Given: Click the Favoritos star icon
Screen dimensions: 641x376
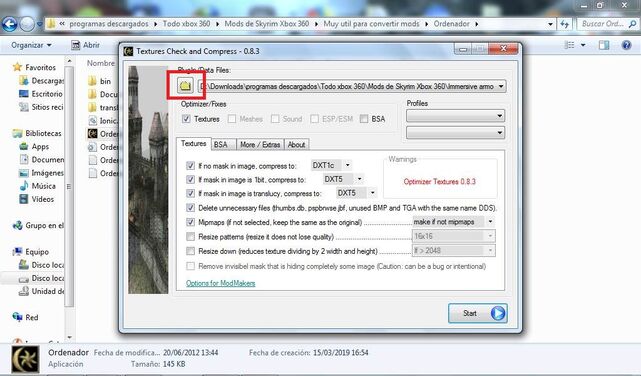Looking at the screenshot, I should 17,67.
